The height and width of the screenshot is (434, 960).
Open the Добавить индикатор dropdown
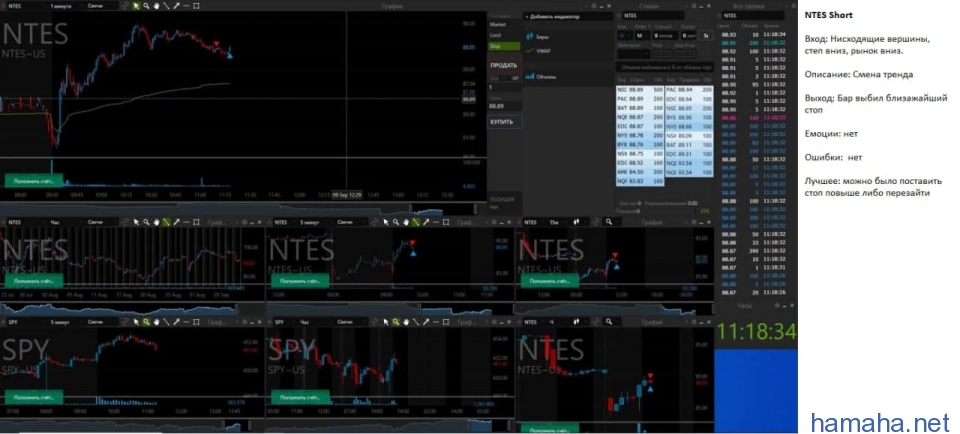tap(568, 17)
